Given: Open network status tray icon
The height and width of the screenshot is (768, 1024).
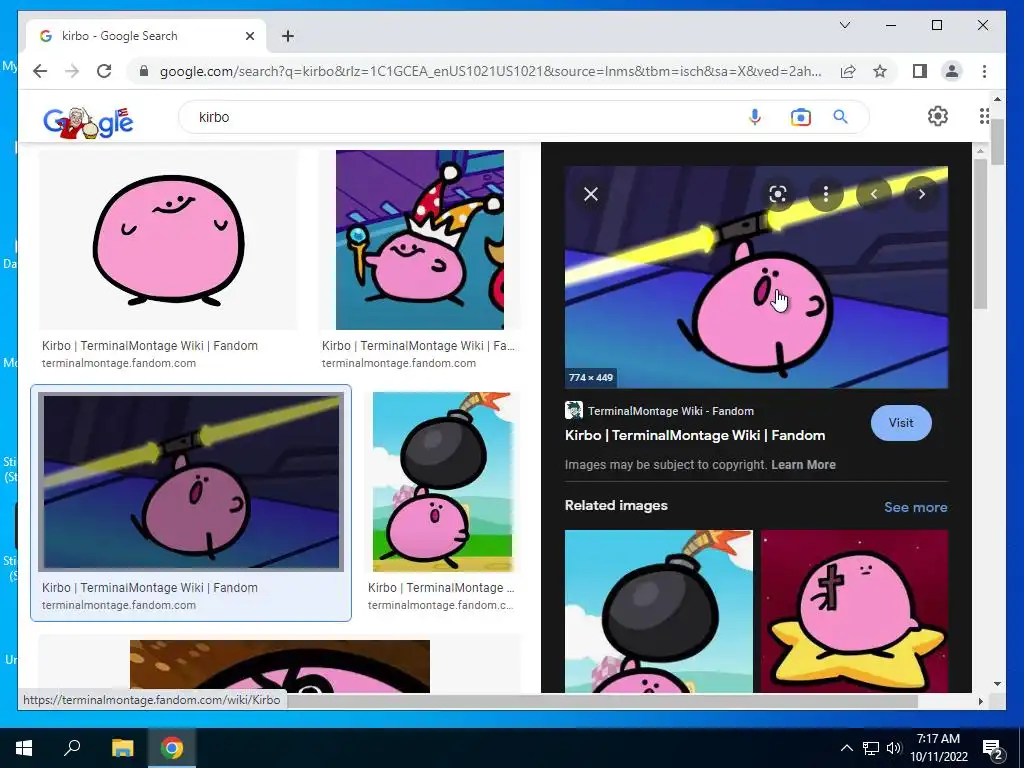Looking at the screenshot, I should [871, 748].
